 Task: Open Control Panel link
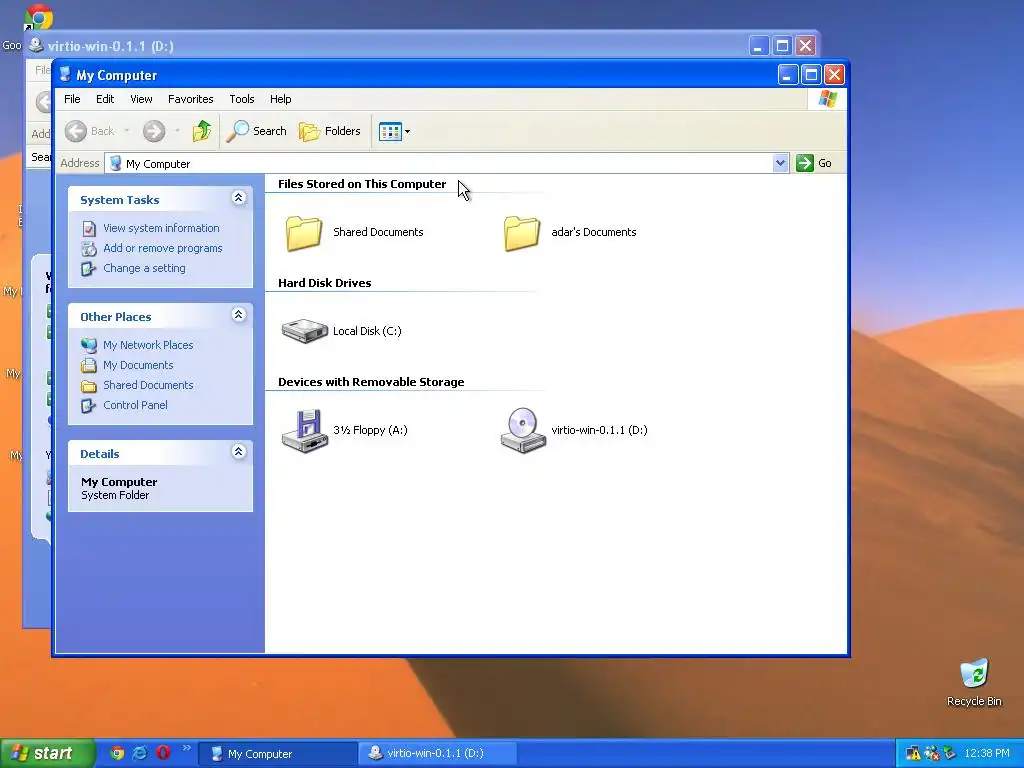click(x=135, y=406)
